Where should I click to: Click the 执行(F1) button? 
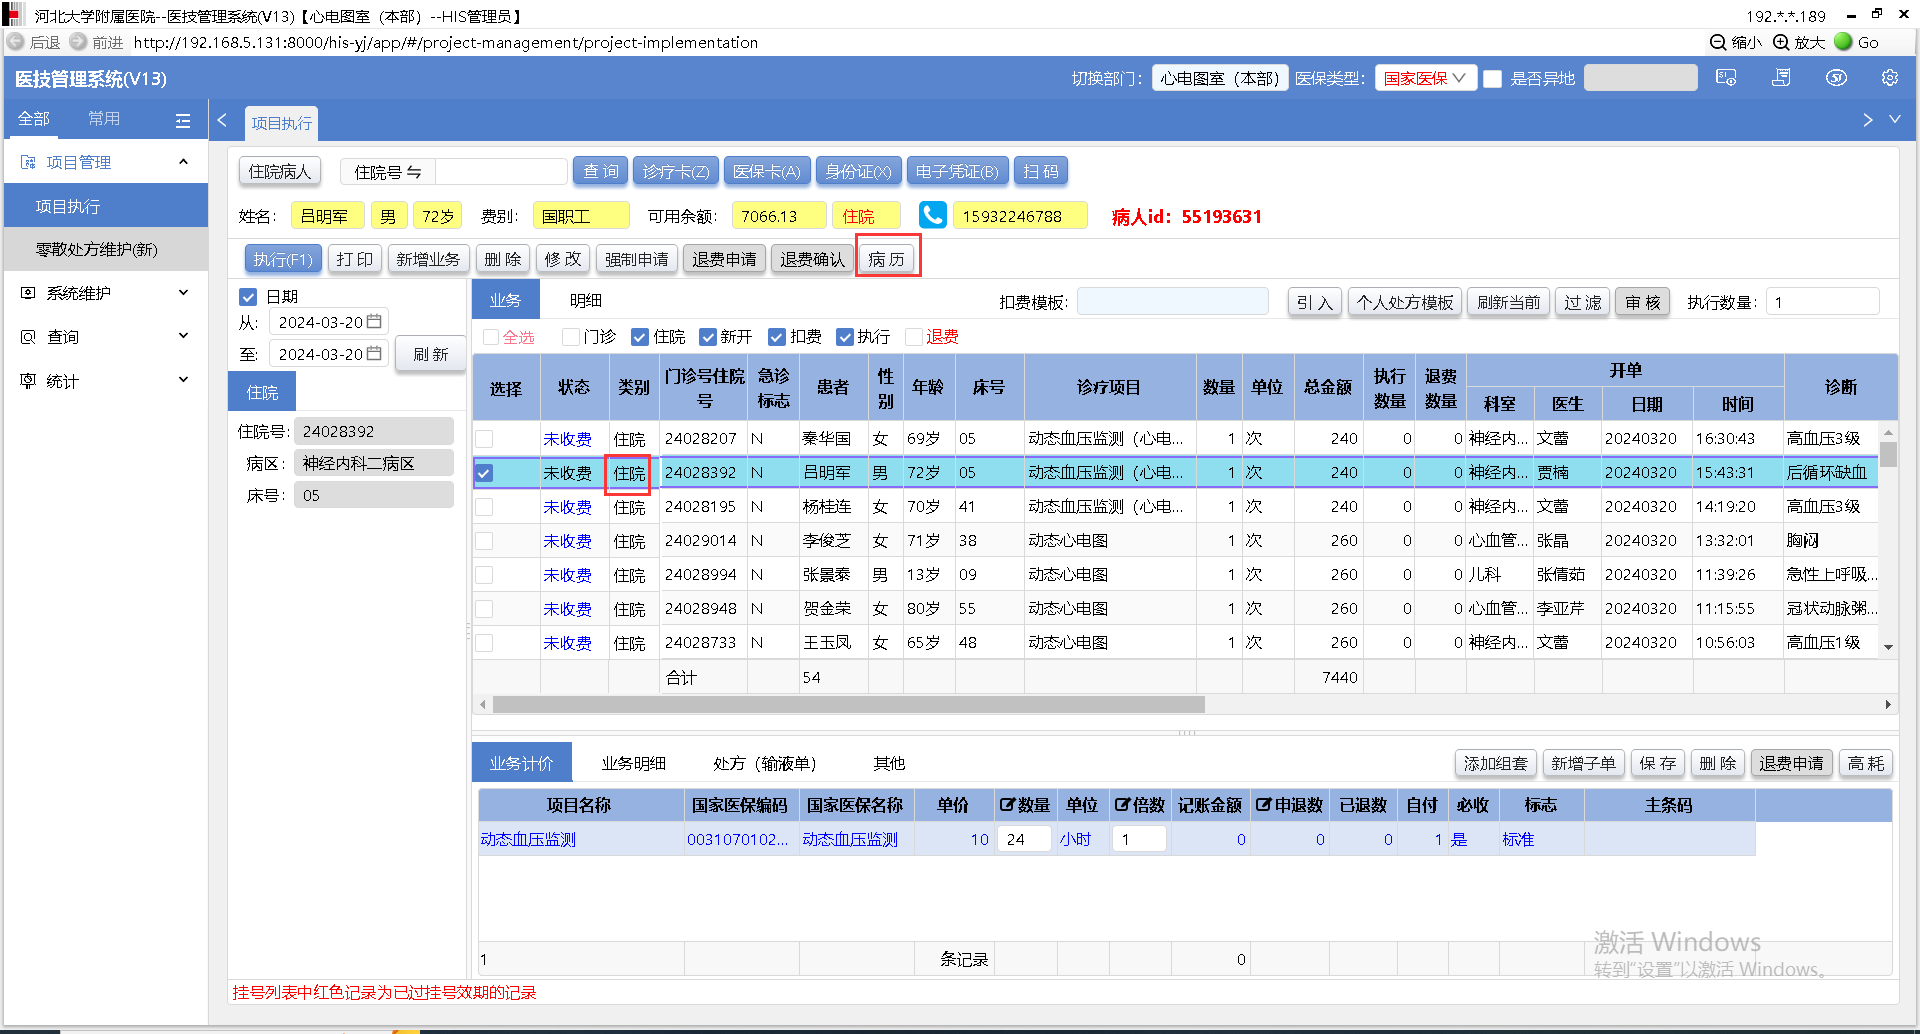click(283, 259)
